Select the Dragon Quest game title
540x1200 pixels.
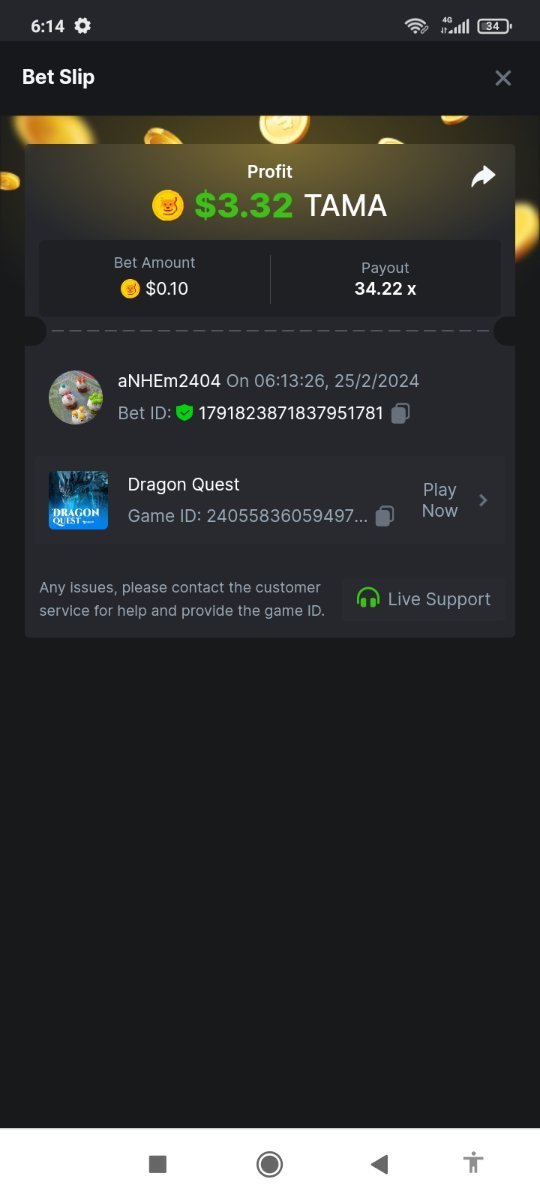pyautogui.click(x=184, y=484)
